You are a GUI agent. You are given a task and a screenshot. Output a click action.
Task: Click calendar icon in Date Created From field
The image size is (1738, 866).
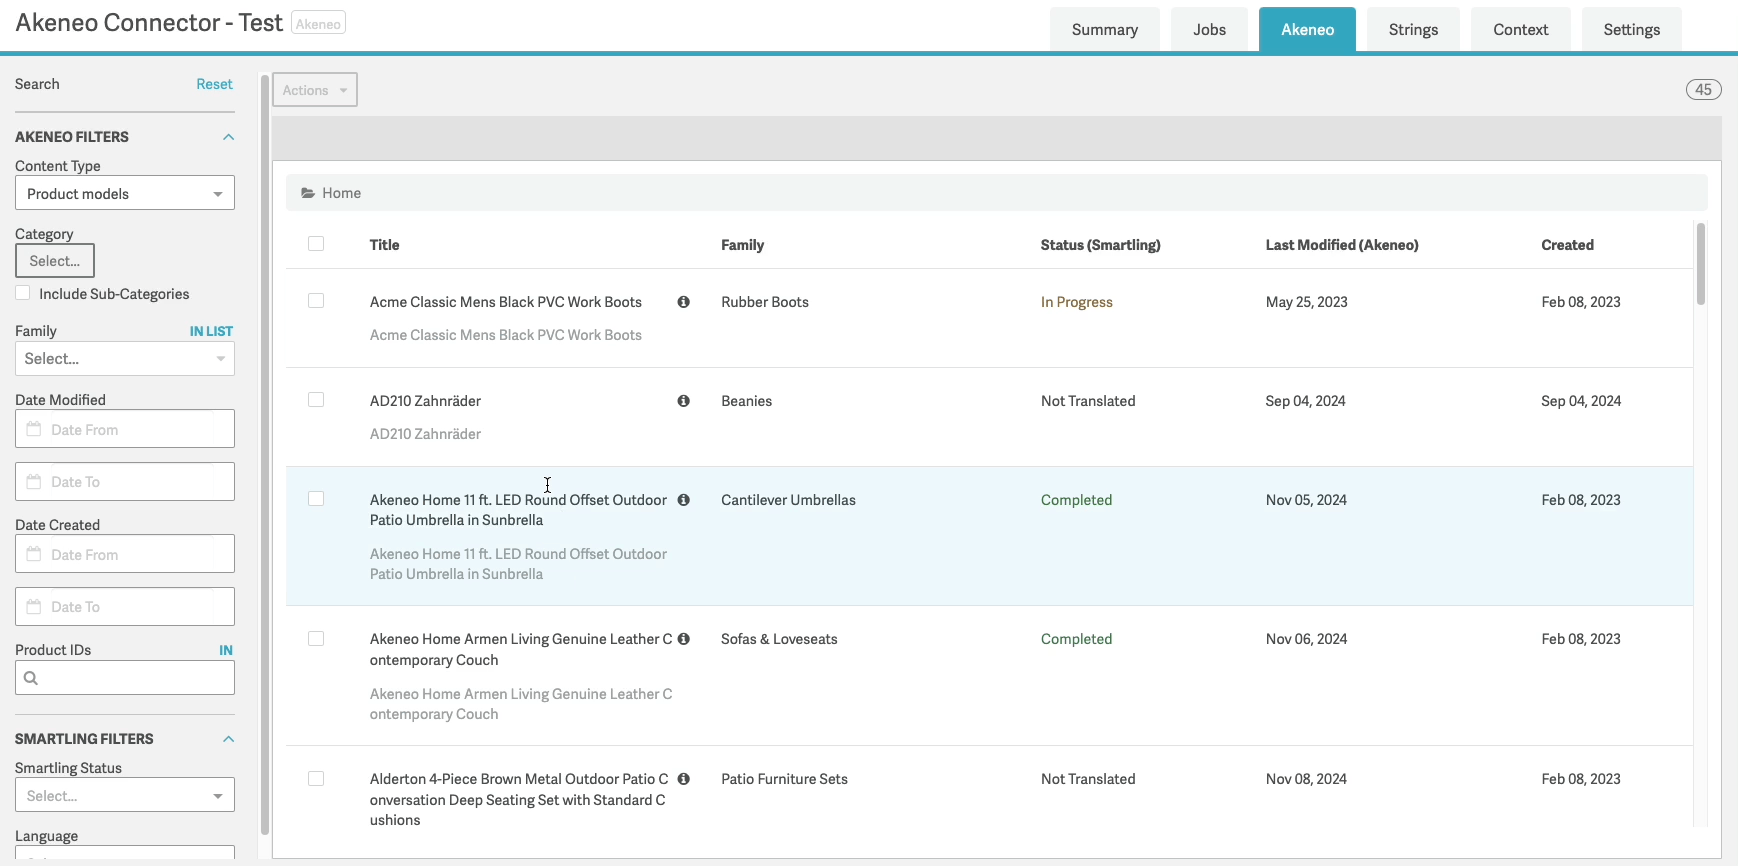tap(34, 554)
